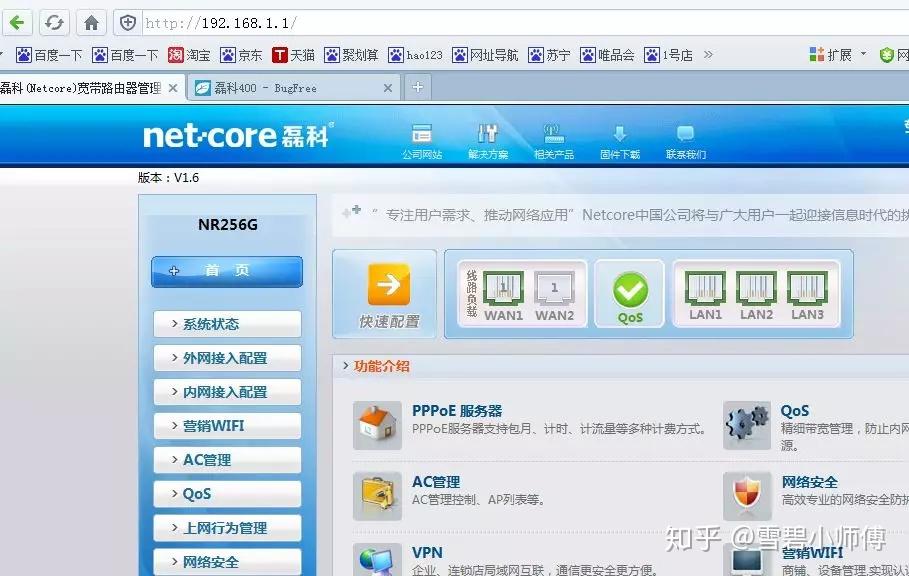
Task: Click the 首页 home button
Action: coord(227,271)
